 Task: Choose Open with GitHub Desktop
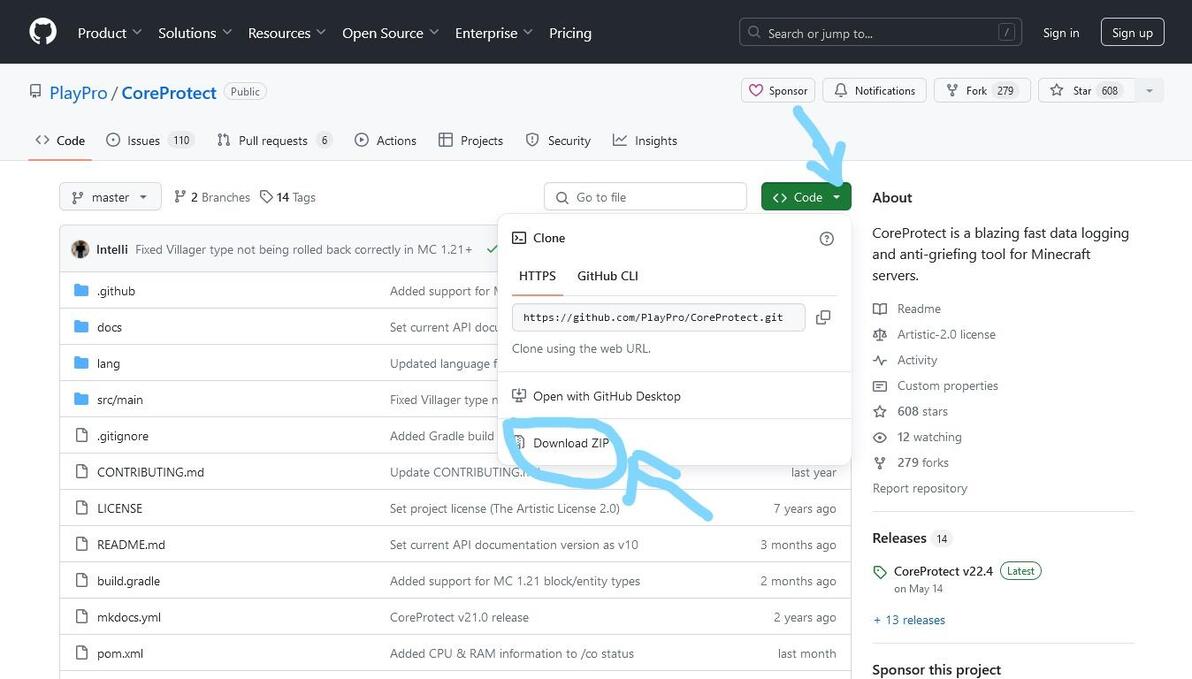[x=606, y=396]
